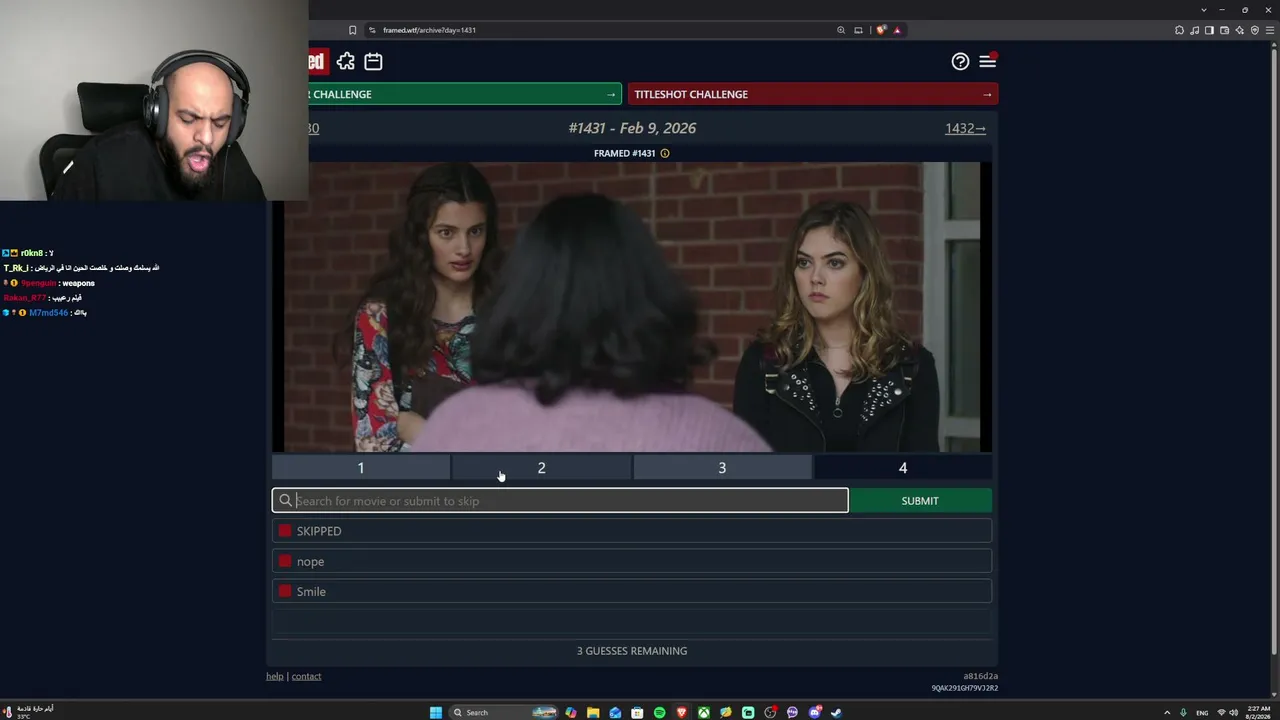Click the 'nope' guess row
The image size is (1280, 720).
632,561
